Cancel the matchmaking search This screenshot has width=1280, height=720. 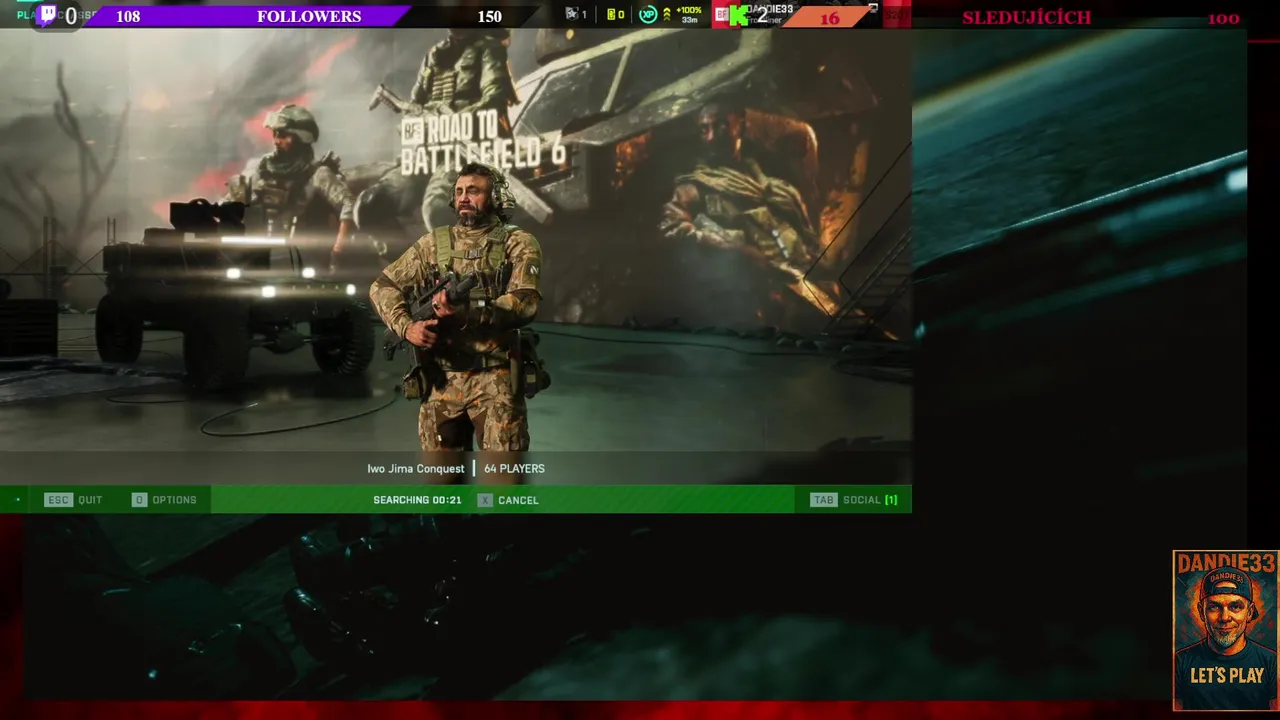[x=508, y=500]
